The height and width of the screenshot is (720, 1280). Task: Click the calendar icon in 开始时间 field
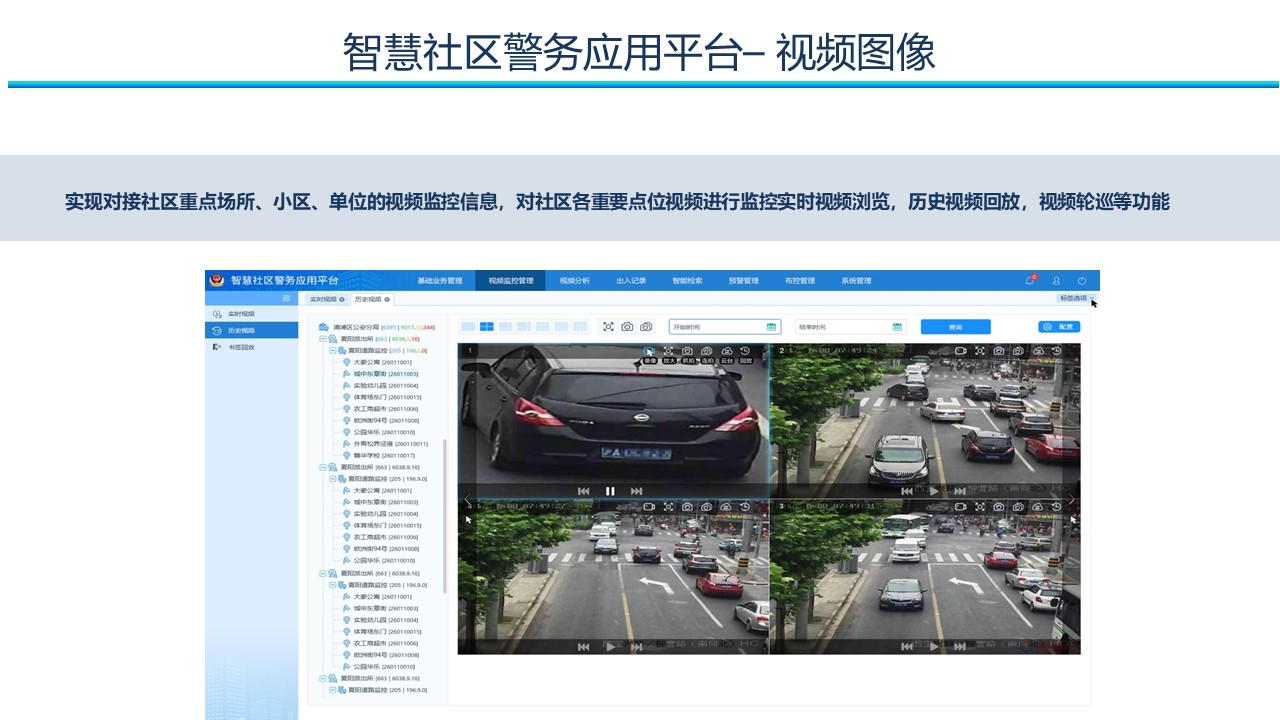[x=771, y=327]
